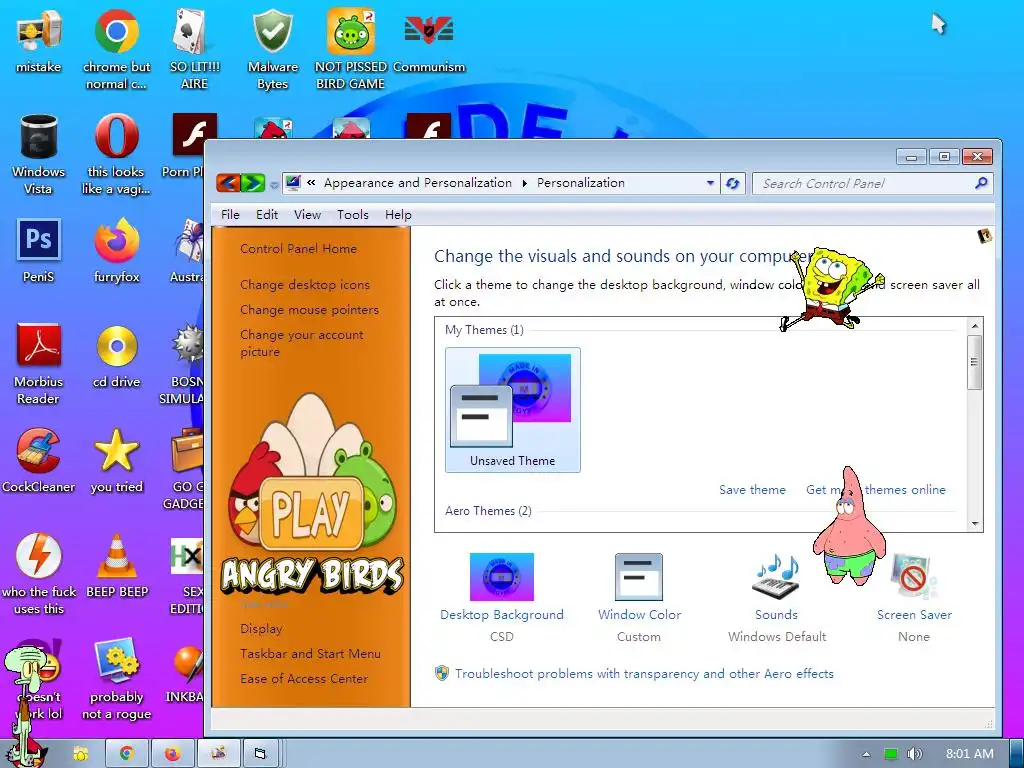The image size is (1024, 768).
Task: Click the Personalization taskbar window button
Action: pos(218,754)
